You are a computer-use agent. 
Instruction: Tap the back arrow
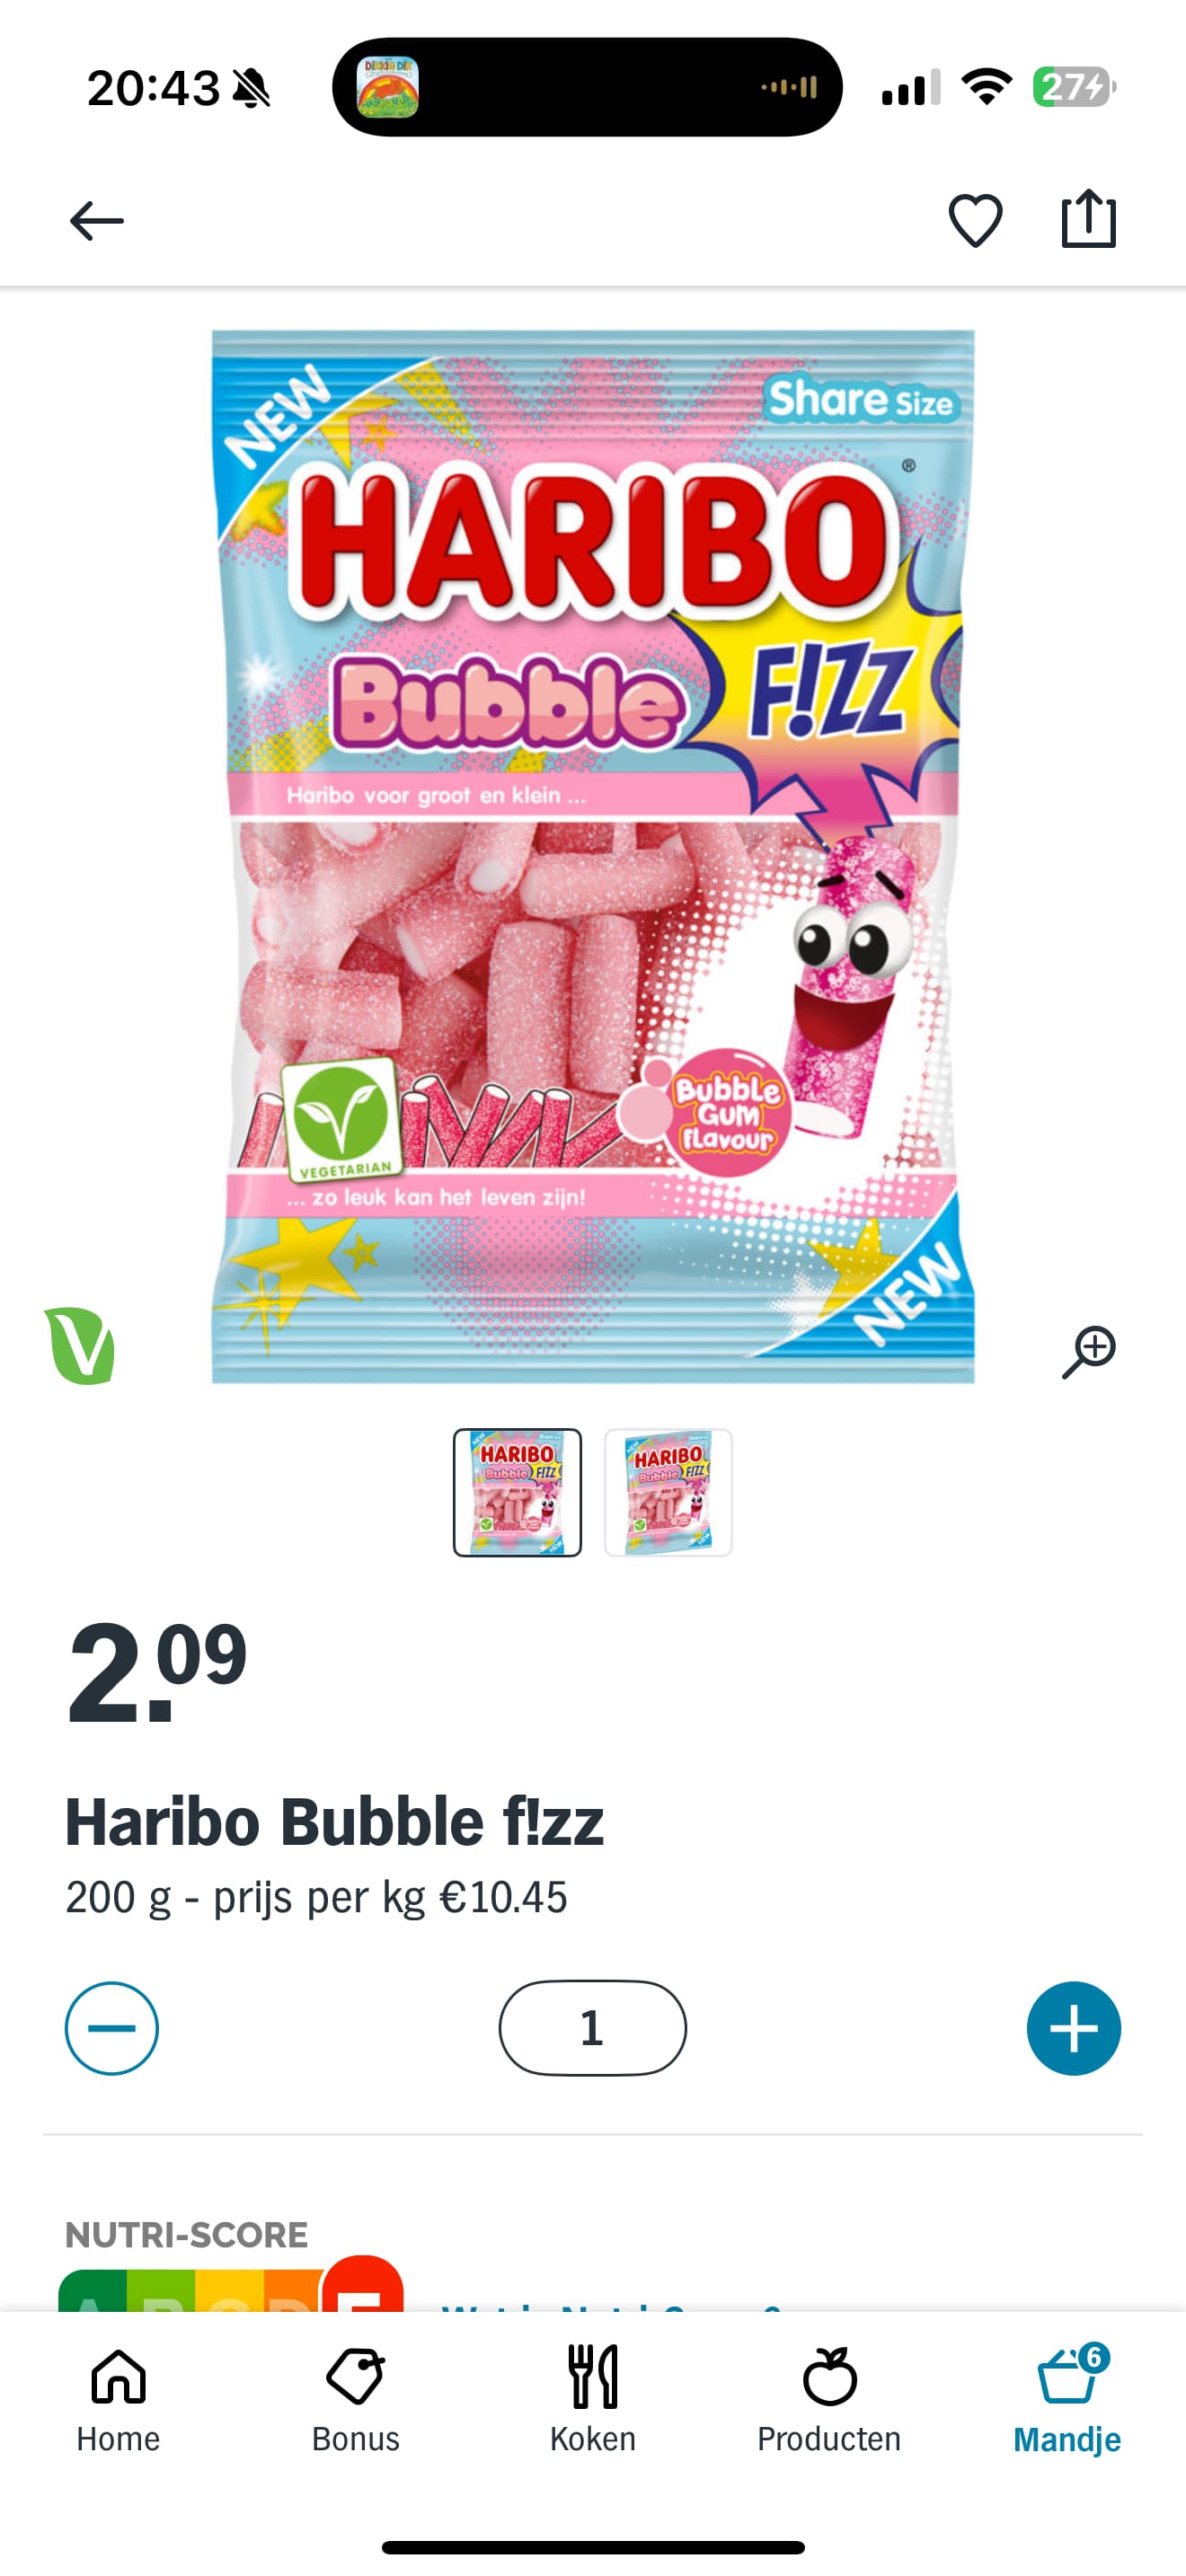[96, 221]
